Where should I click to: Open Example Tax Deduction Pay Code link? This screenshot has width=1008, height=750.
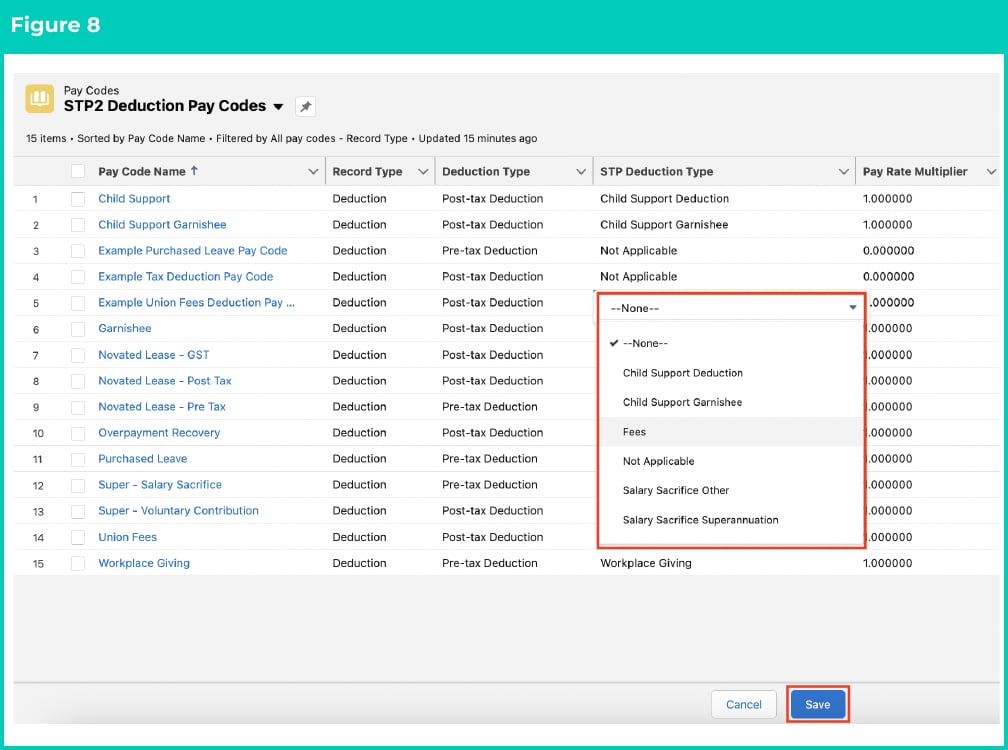(x=186, y=276)
